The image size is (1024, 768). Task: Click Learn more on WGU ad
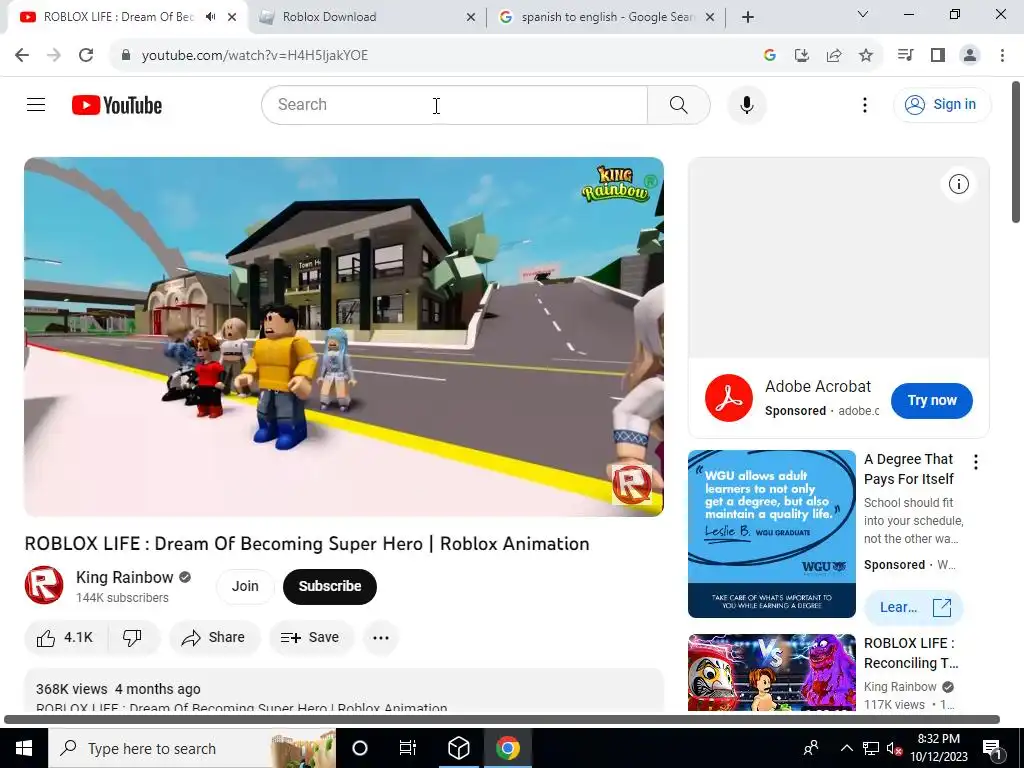(x=914, y=607)
